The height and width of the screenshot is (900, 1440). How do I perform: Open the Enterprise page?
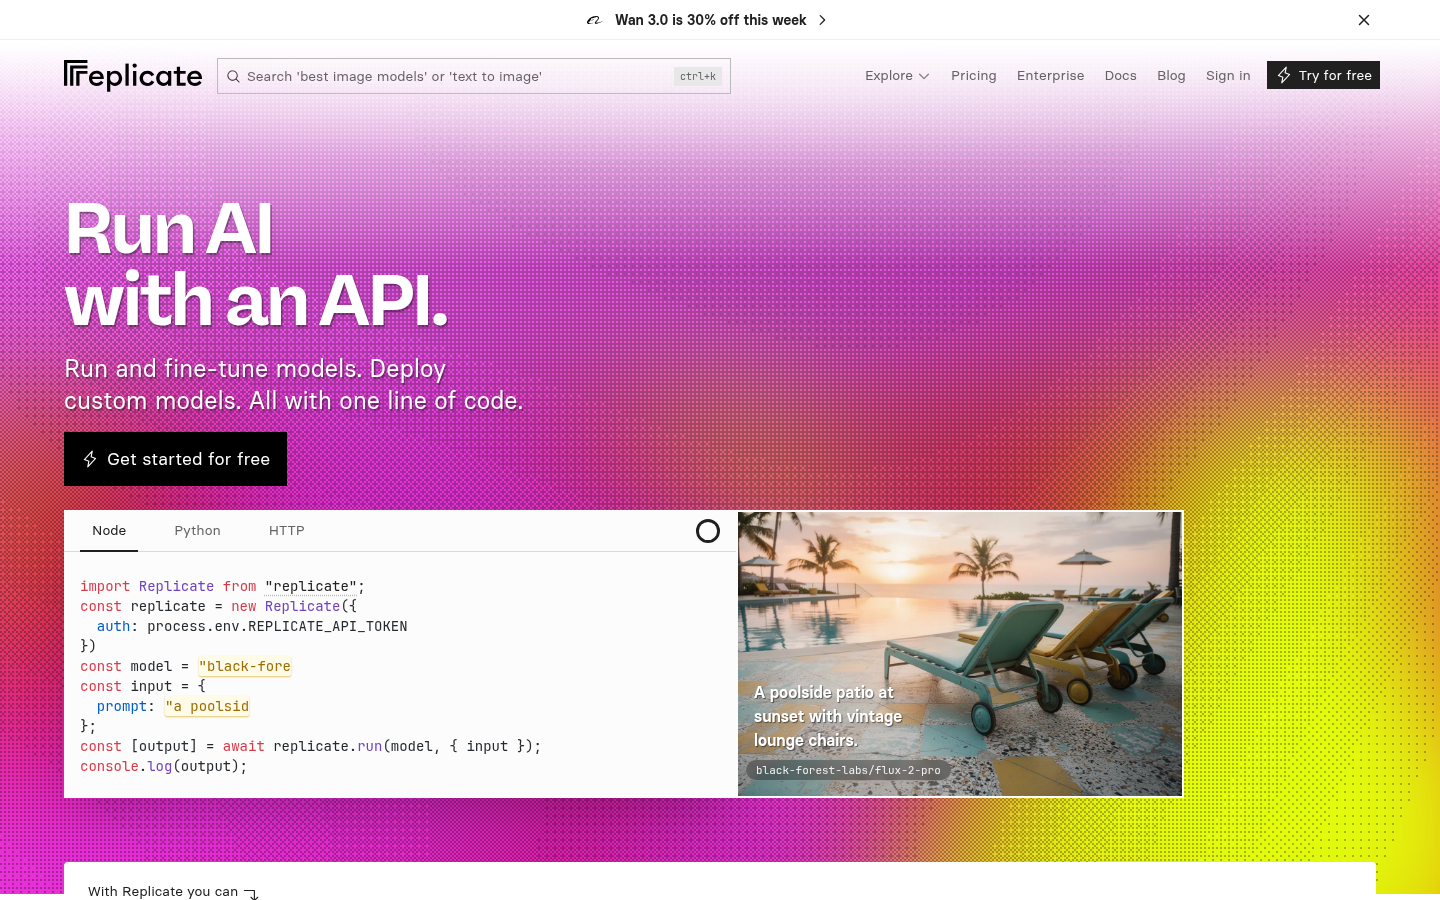1050,76
